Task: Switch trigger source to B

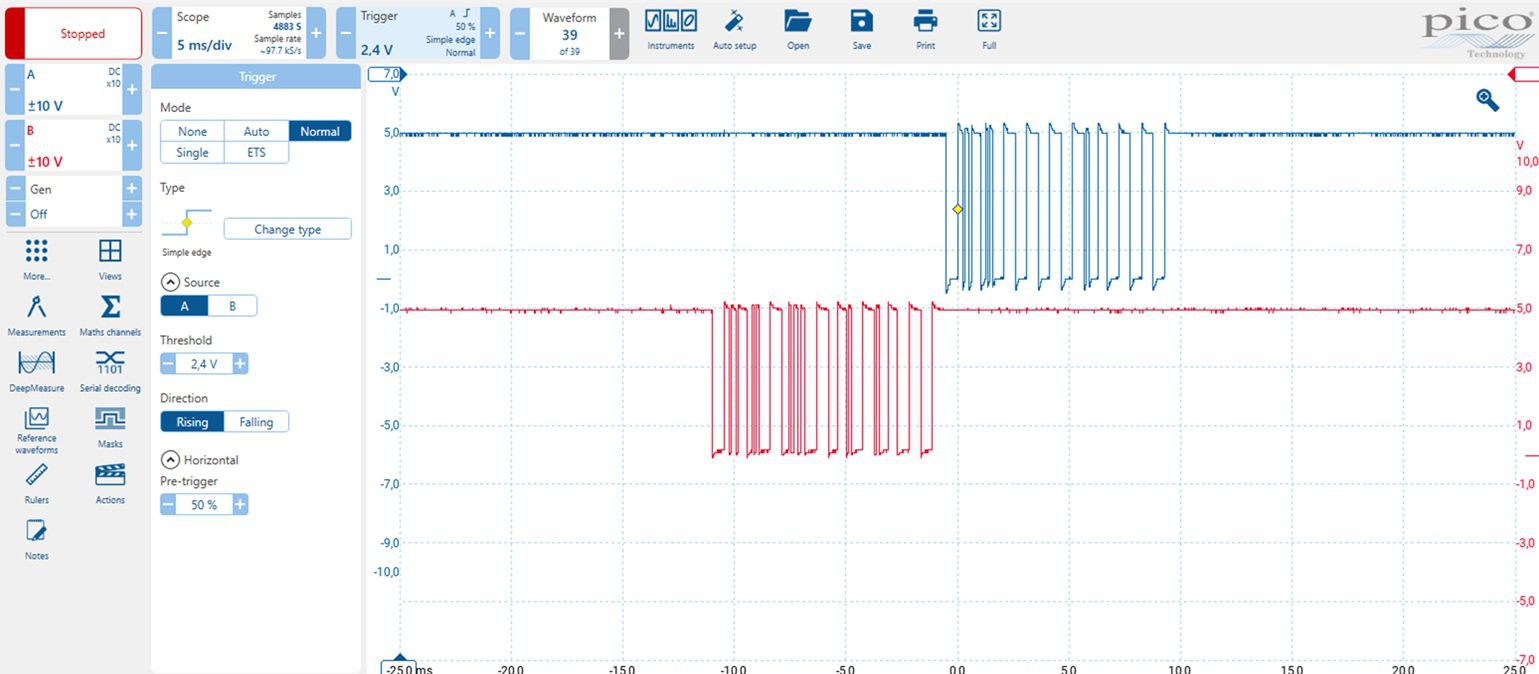Action: coord(233,306)
